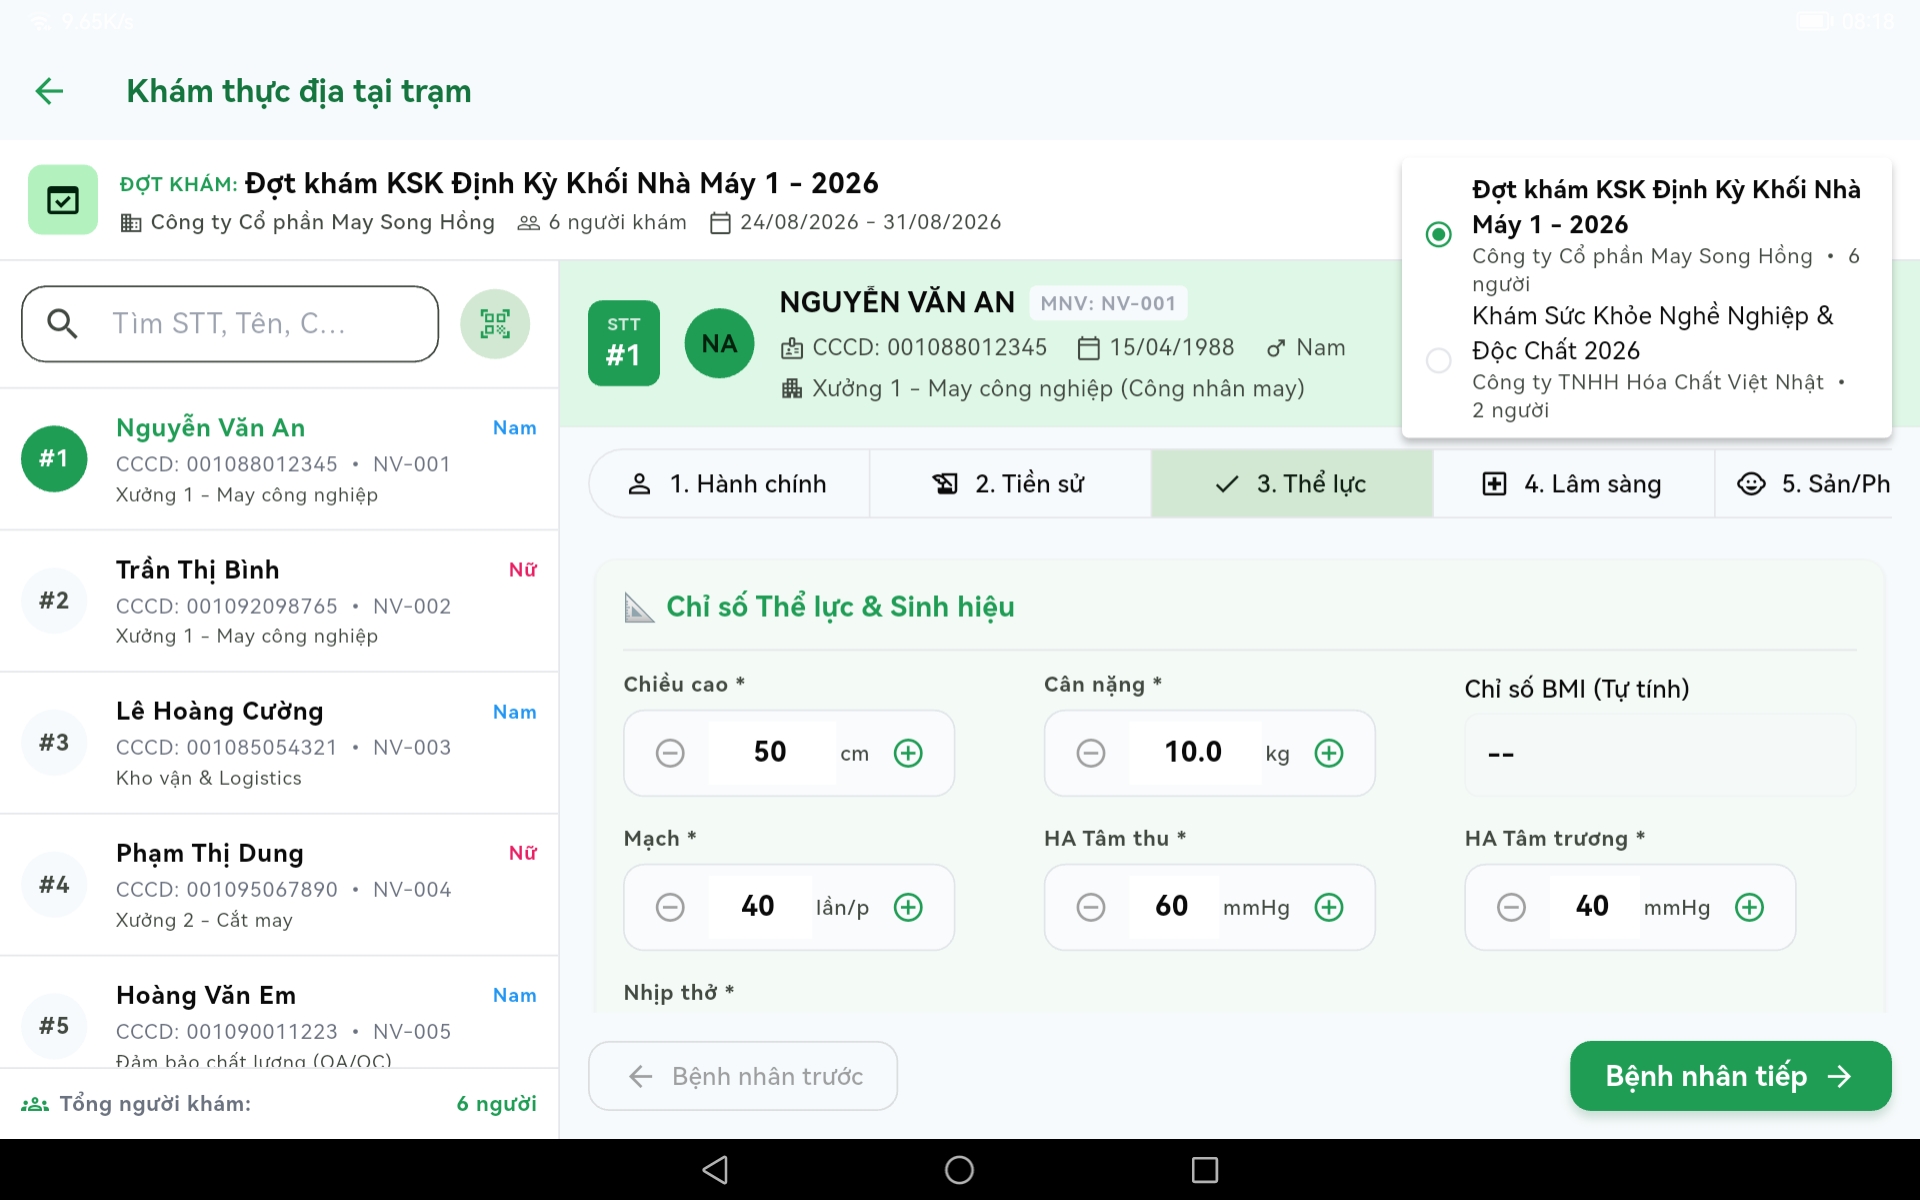Go back using the top-left arrow
Screen dimensions: 1920x1200
[x=49, y=91]
